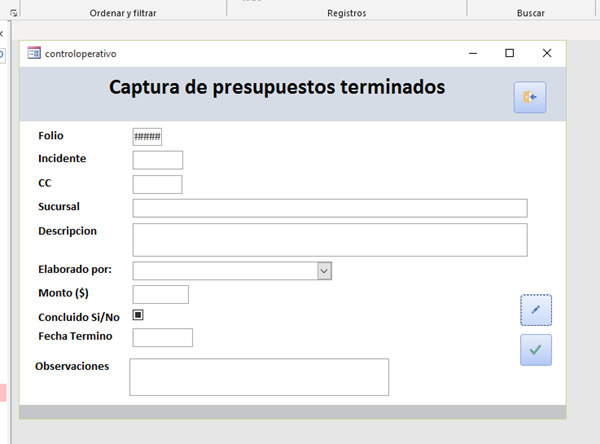
Task: Click inside the Observaciones text box
Action: (x=258, y=377)
